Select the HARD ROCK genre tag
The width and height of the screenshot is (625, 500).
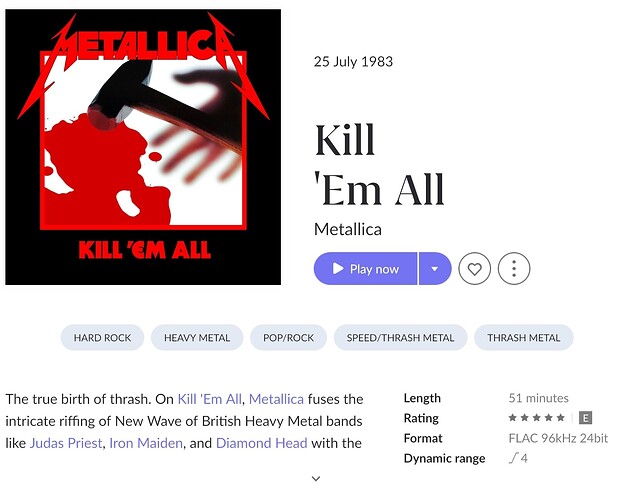103,338
